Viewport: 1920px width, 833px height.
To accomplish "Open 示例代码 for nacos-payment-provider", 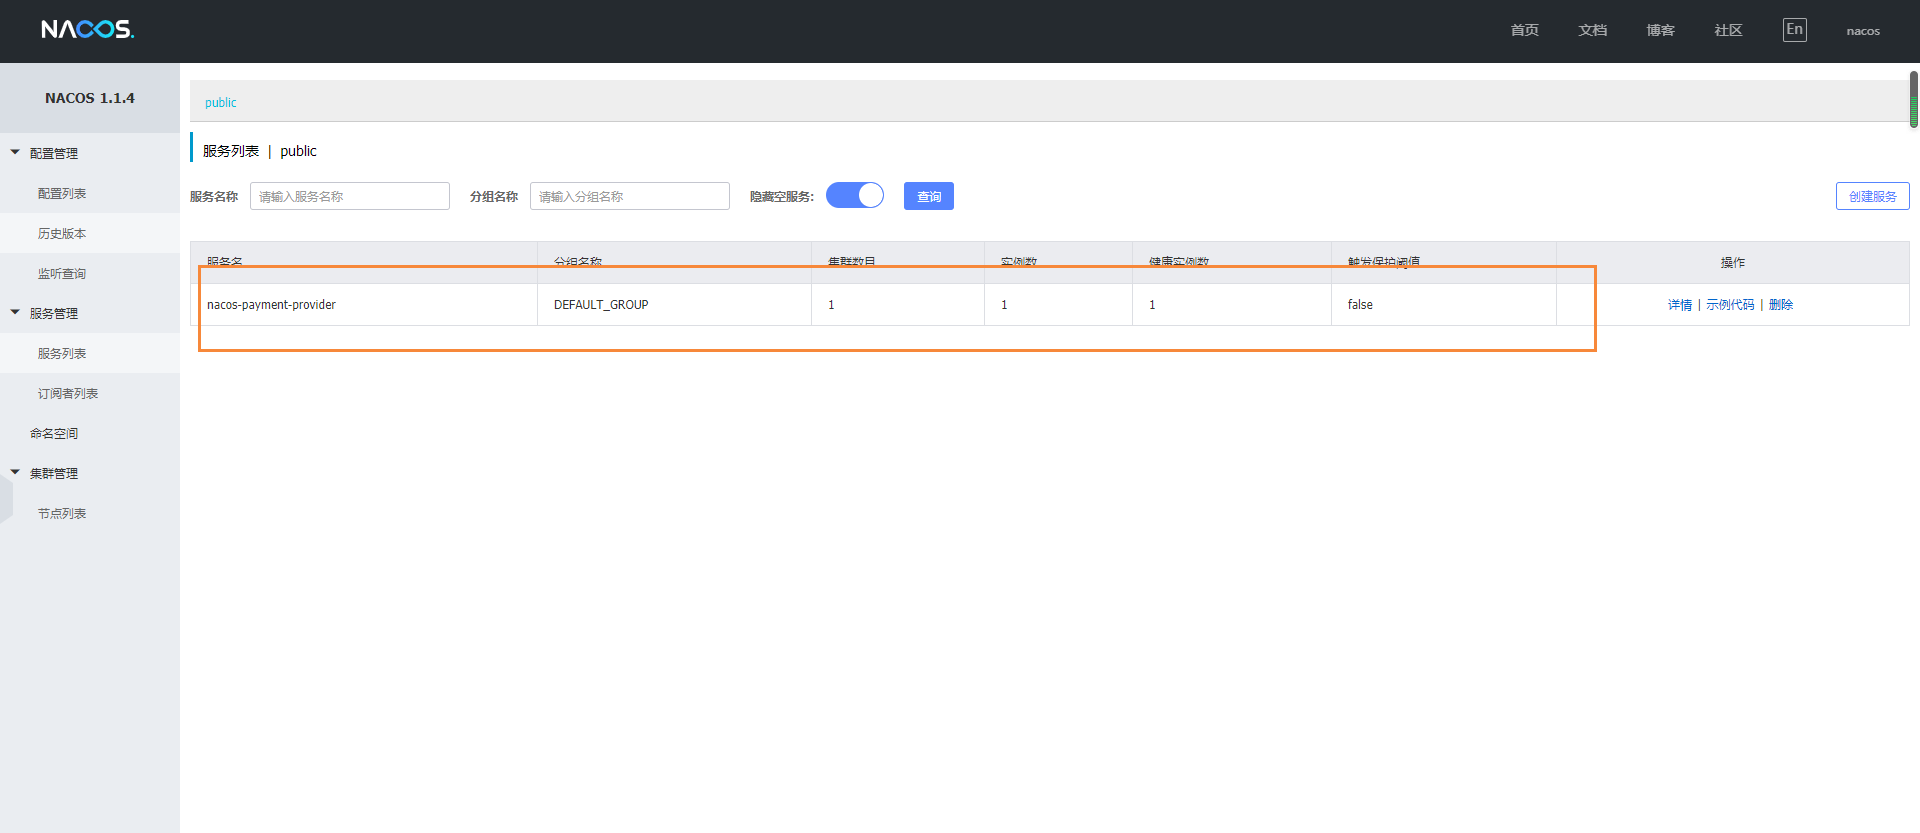I will 1730,305.
